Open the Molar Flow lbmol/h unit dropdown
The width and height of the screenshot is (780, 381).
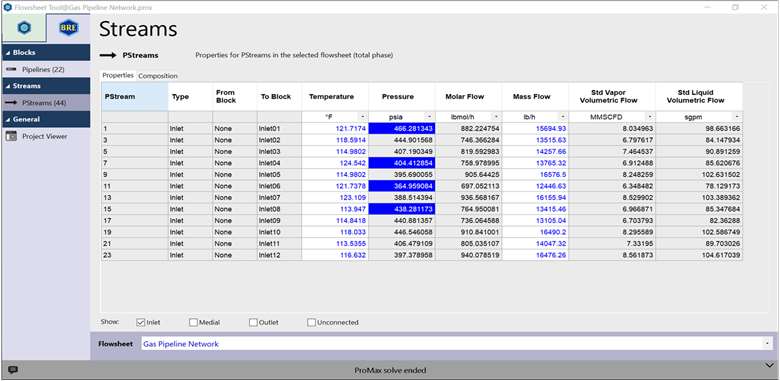(x=496, y=117)
